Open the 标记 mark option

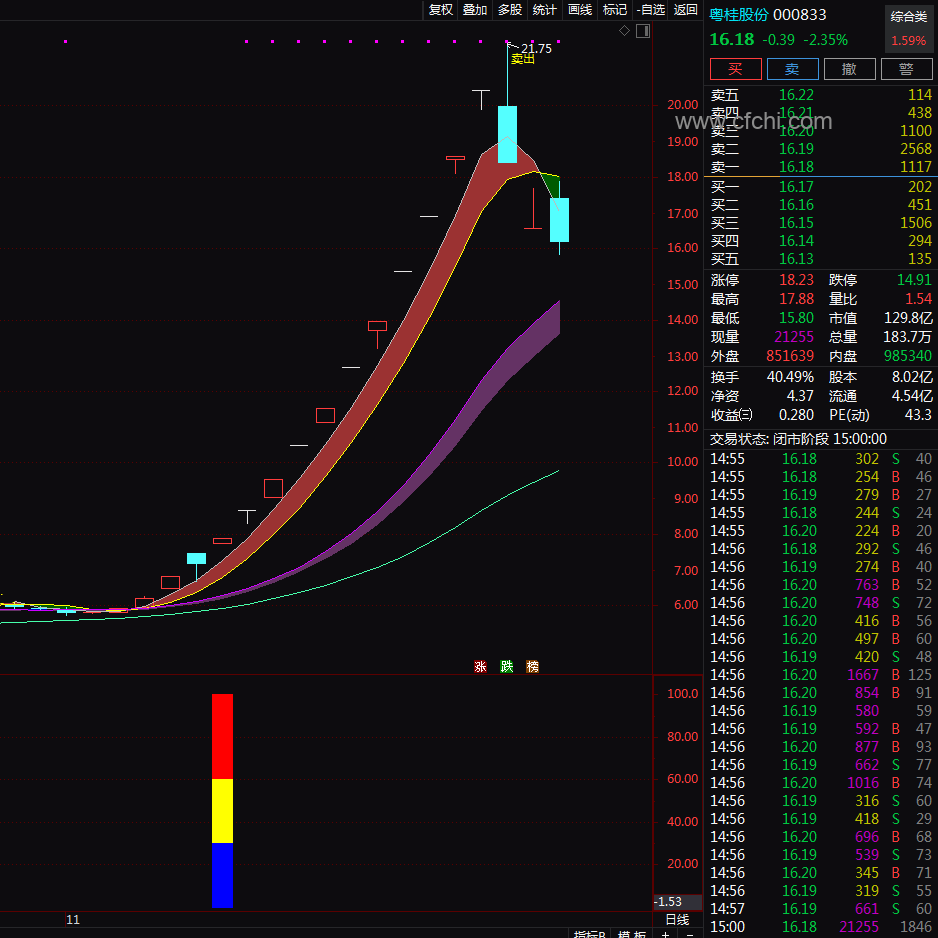614,10
